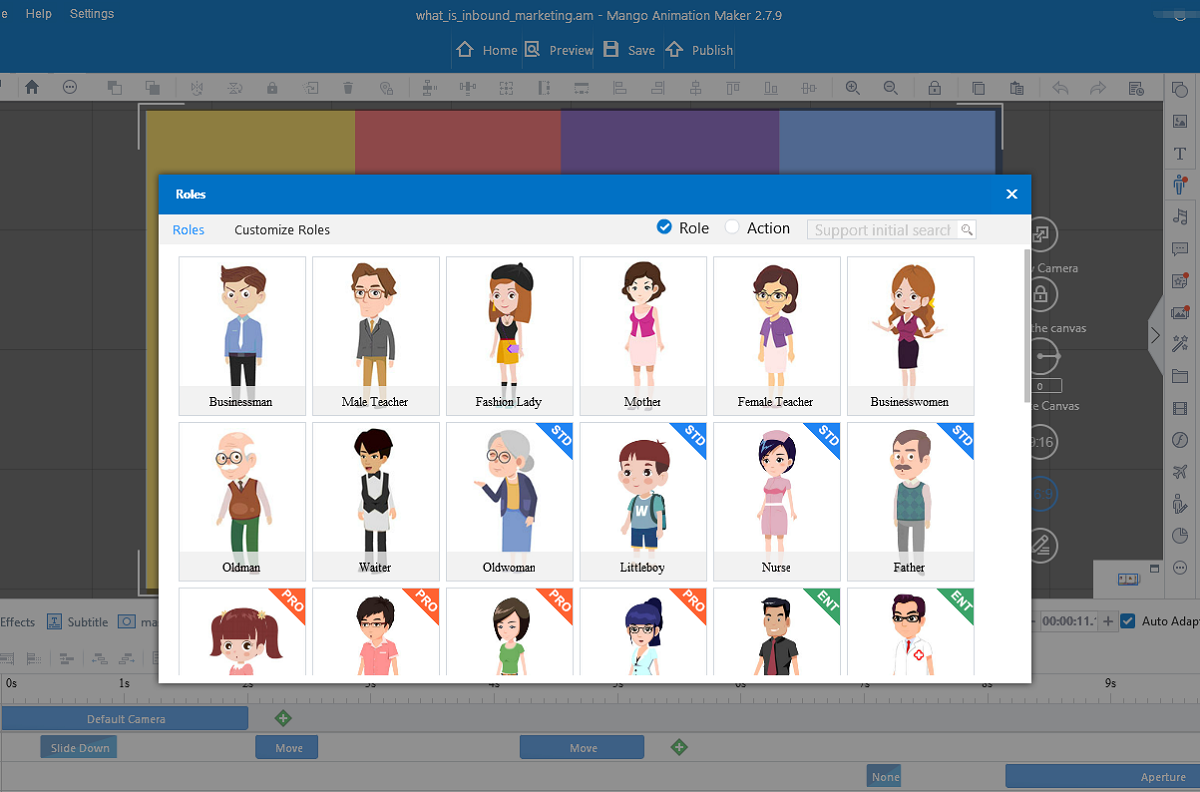Viewport: 1200px width, 792px height.
Task: Select the Waiter role thumbnail
Action: (x=376, y=501)
